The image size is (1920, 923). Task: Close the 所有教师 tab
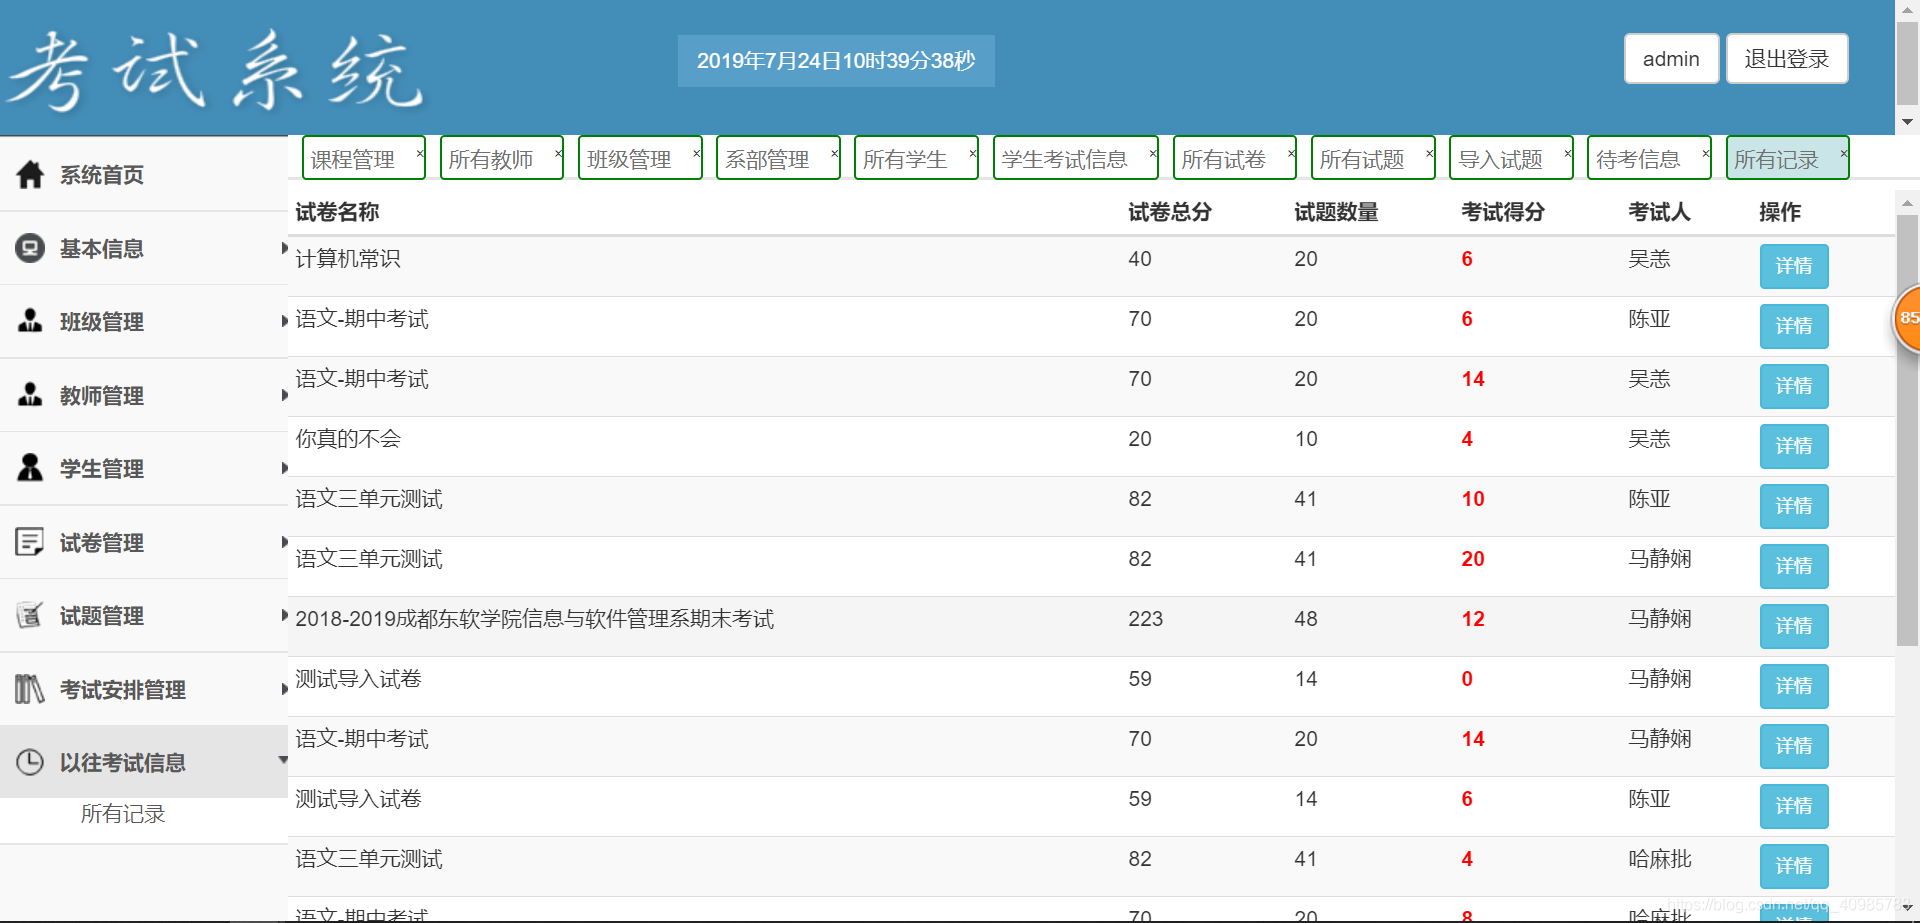(x=558, y=153)
